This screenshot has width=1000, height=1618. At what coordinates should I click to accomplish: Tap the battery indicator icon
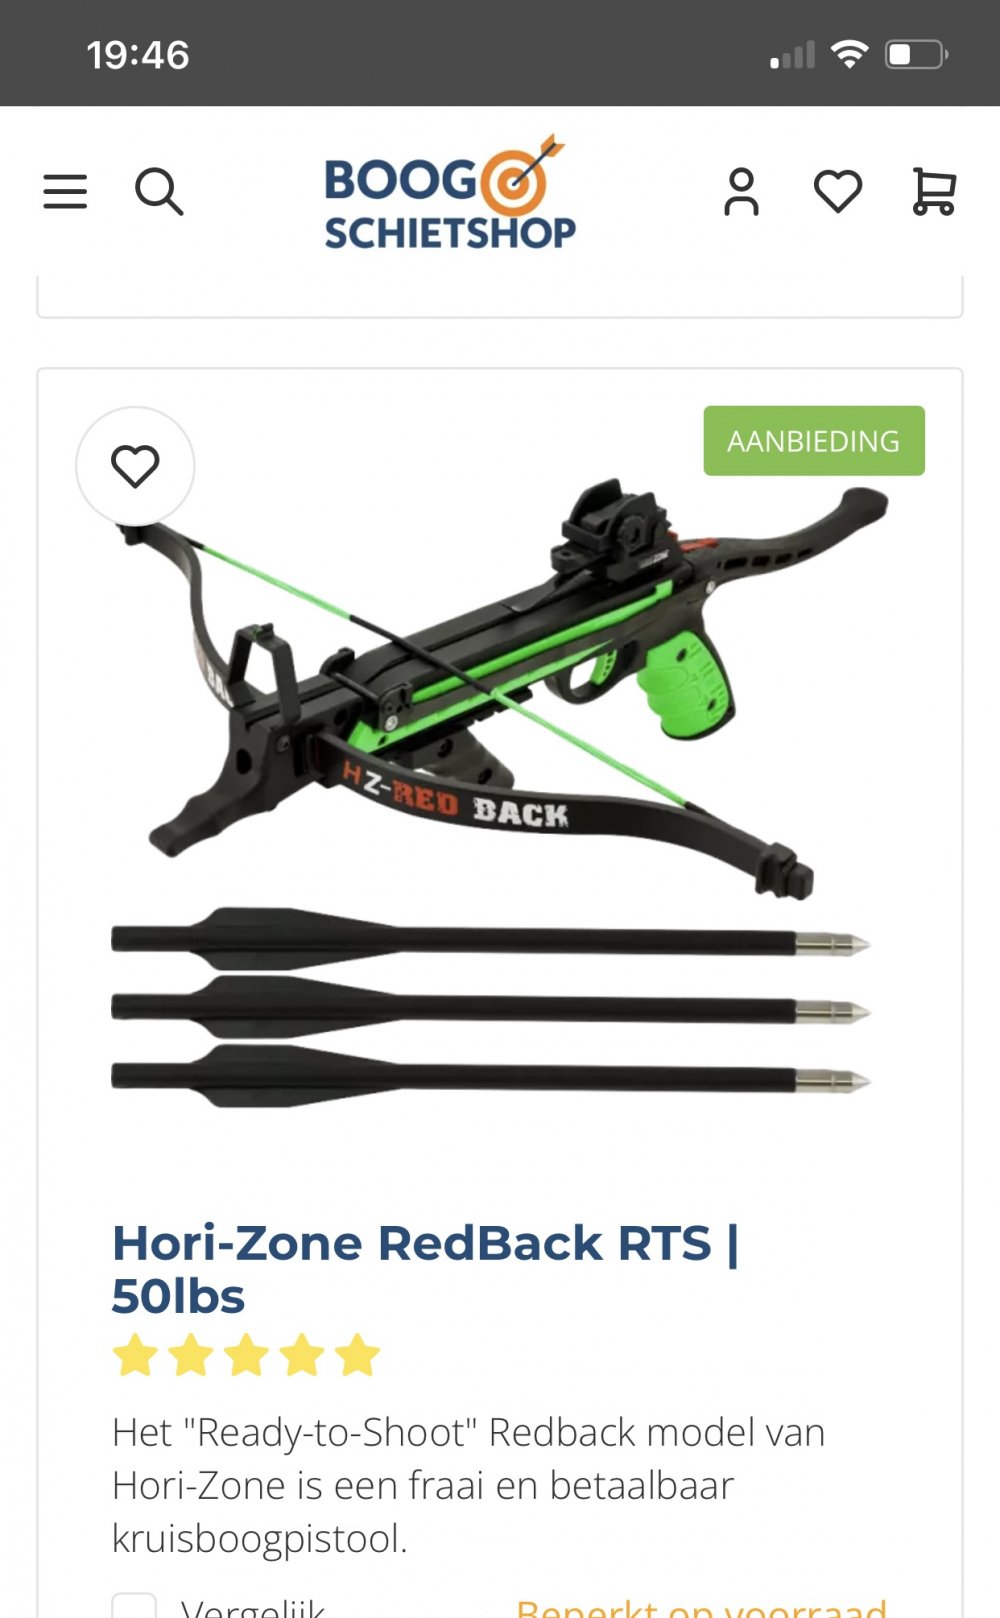(x=917, y=54)
